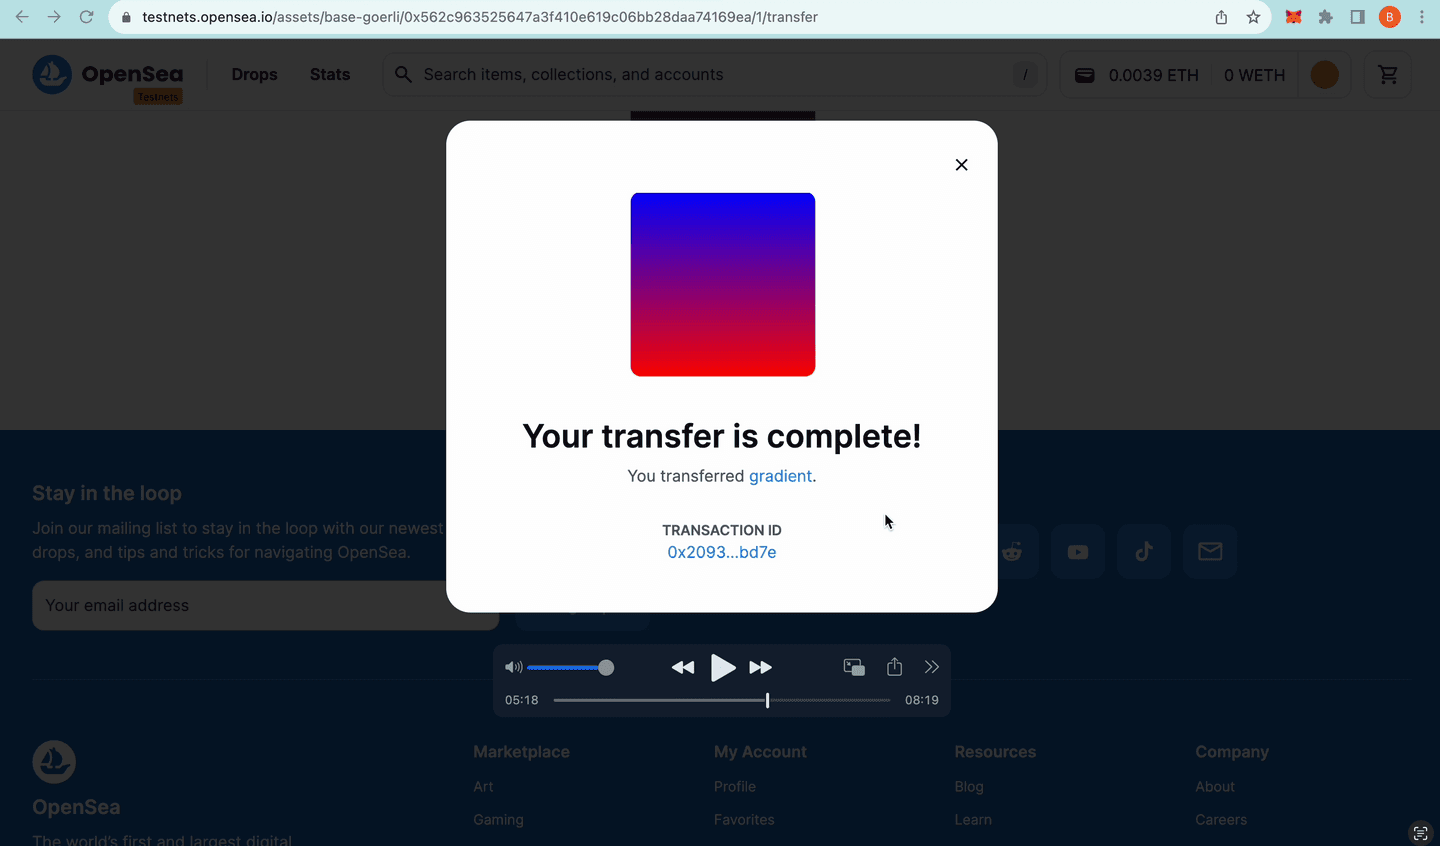Reload the current page

click(86, 17)
